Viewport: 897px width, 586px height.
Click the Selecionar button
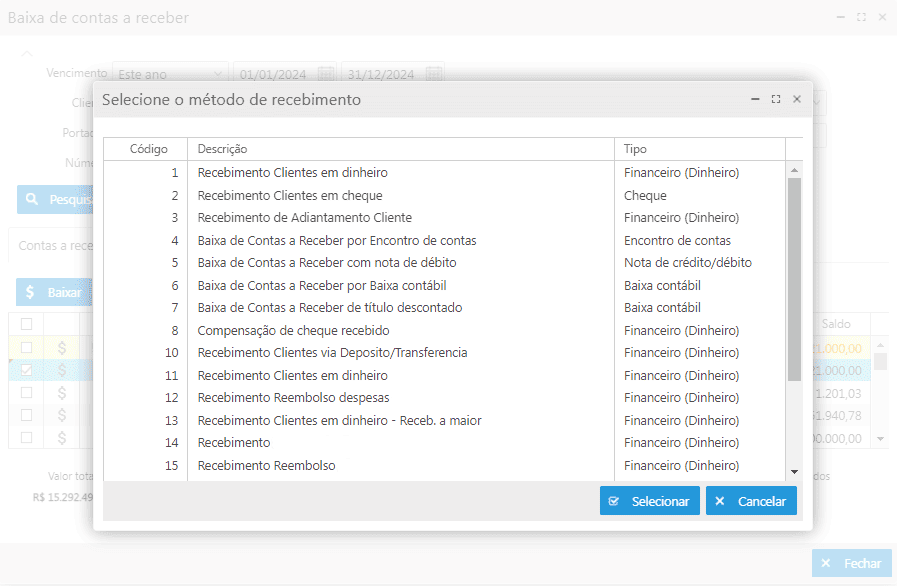tap(649, 501)
